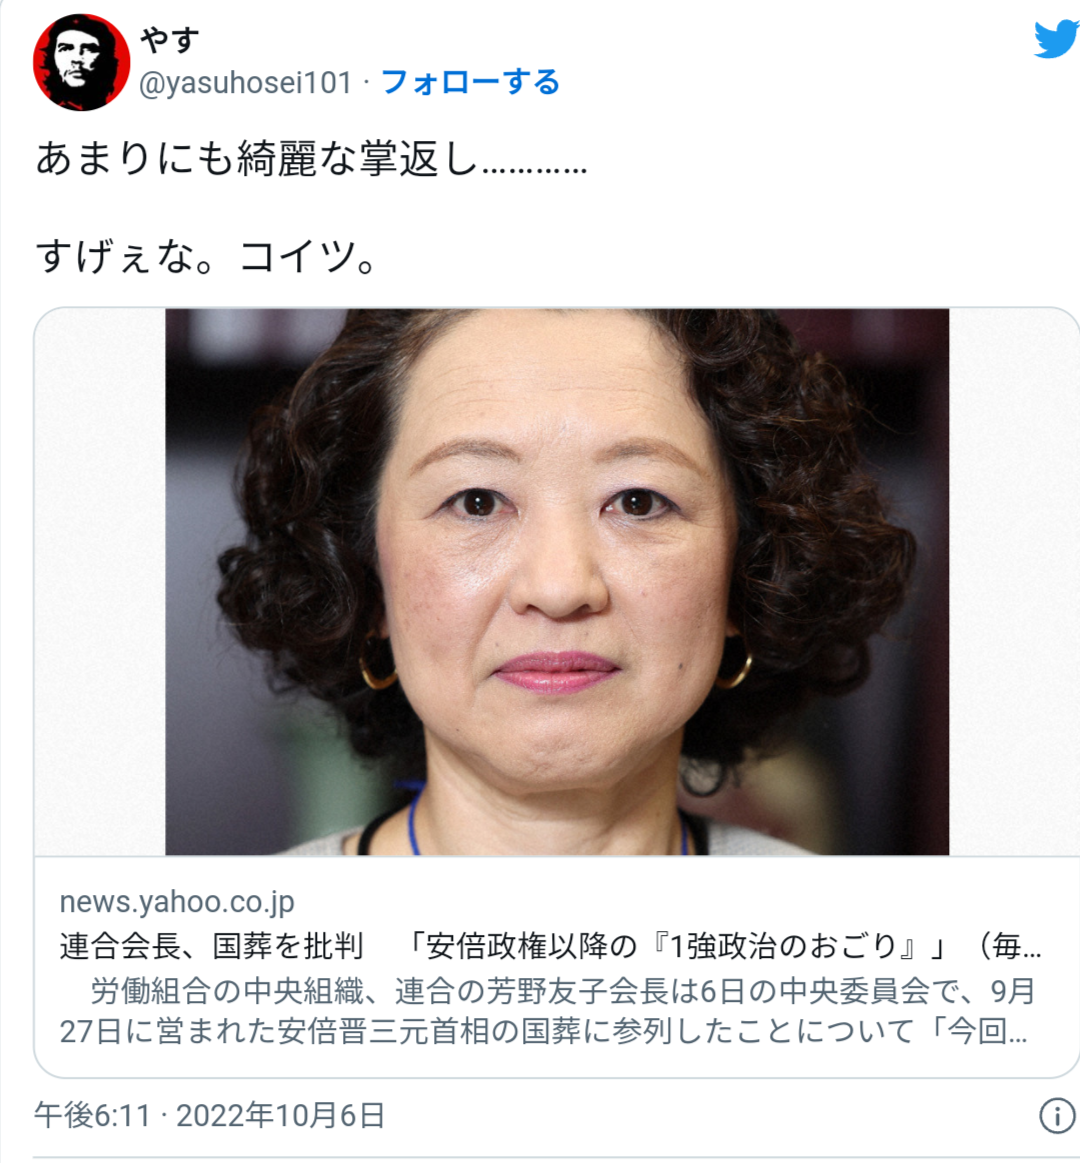Open timestamp 午後6:11
This screenshot has width=1080, height=1163.
93,1115
